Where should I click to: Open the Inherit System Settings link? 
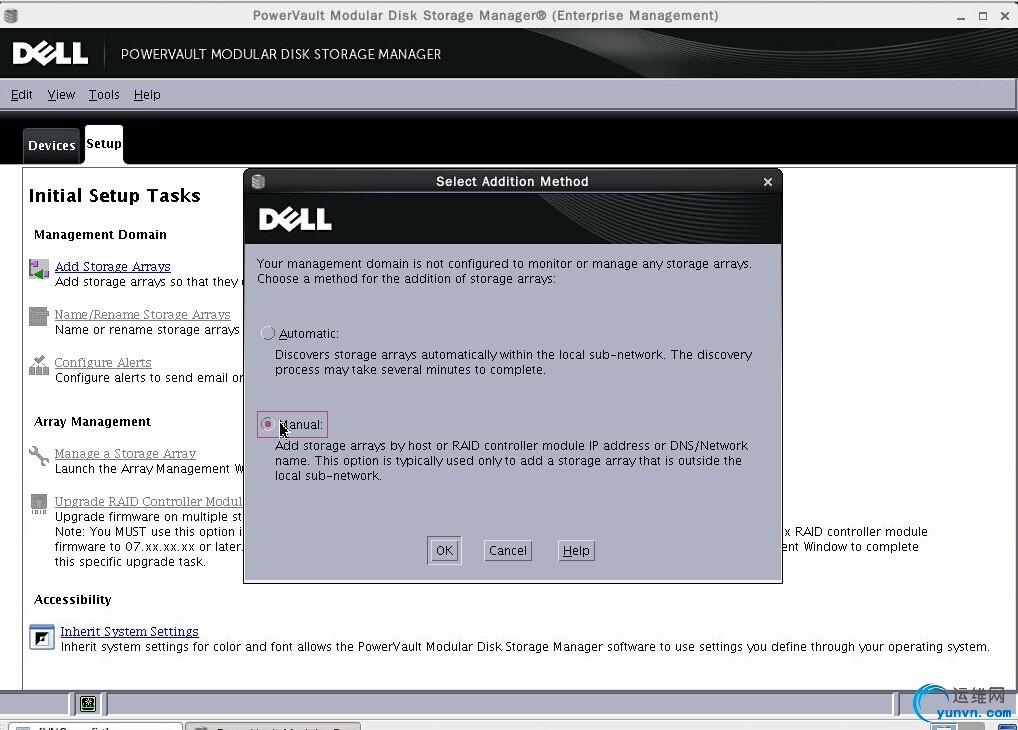(129, 631)
